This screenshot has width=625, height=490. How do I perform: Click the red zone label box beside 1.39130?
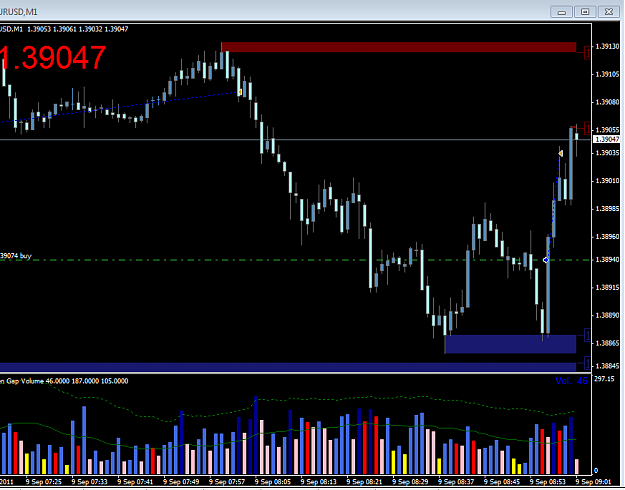click(x=587, y=52)
